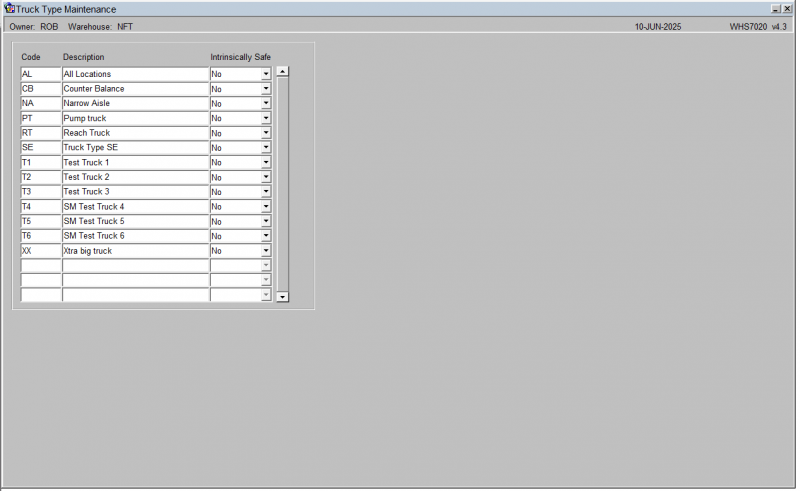800x491 pixels.
Task: Click the T4 code field
Action: 41,207
